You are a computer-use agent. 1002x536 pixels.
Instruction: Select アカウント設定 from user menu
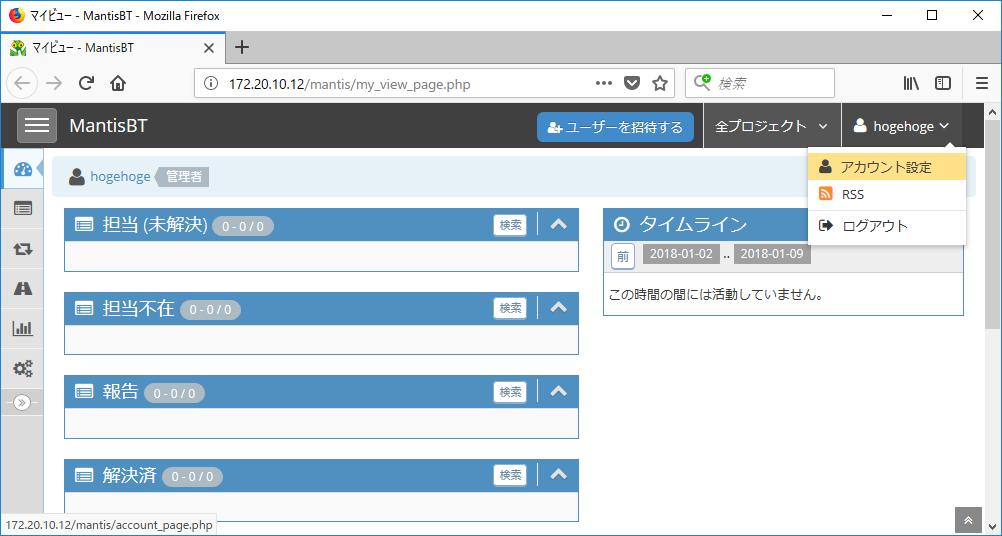click(x=886, y=167)
